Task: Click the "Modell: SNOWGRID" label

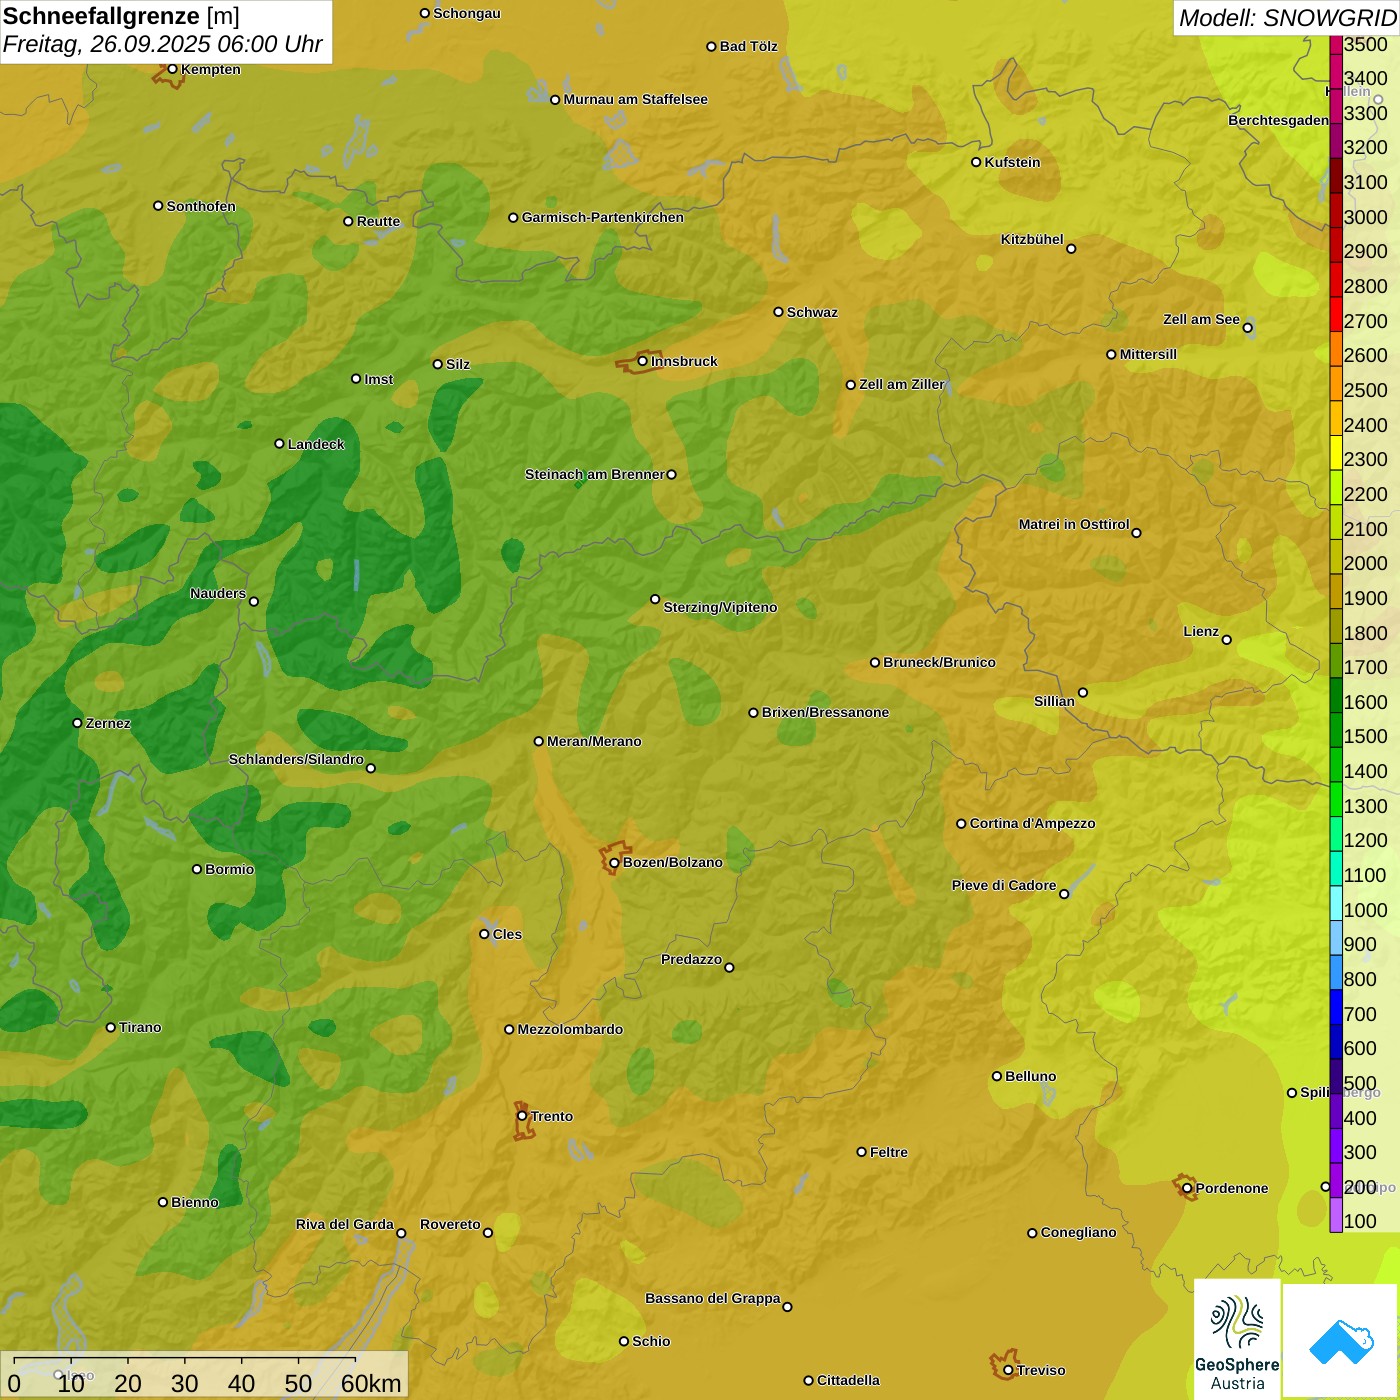Action: point(1287,18)
